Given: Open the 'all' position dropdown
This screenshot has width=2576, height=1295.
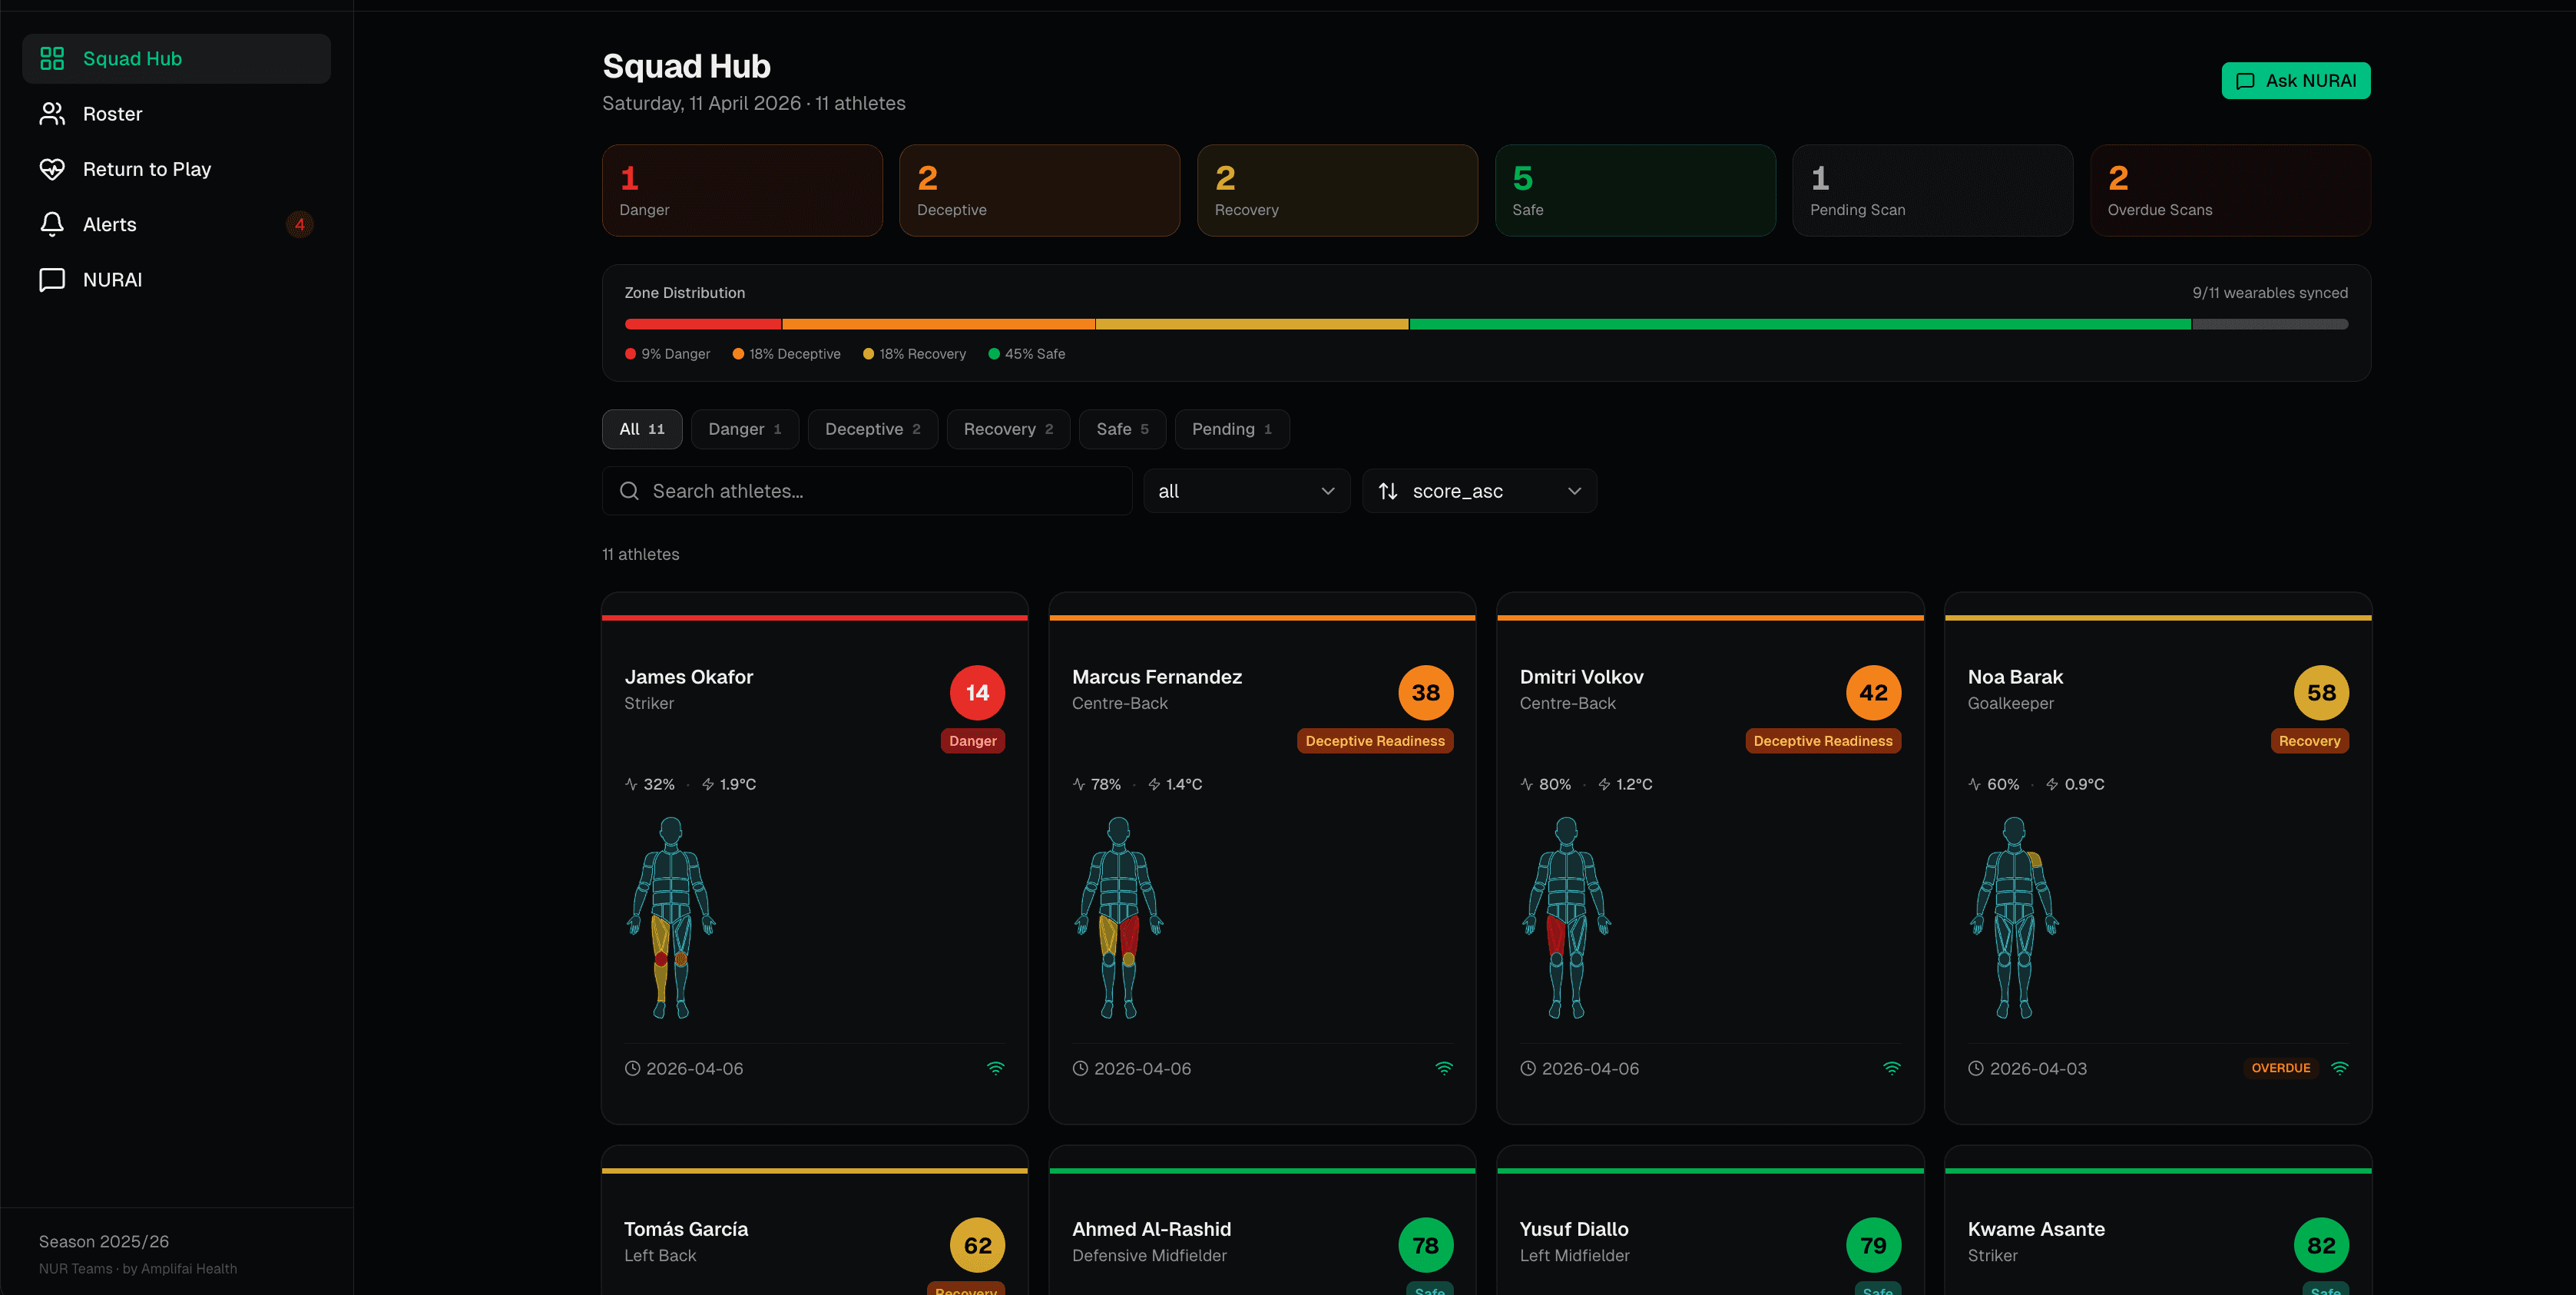Looking at the screenshot, I should [x=1246, y=490].
